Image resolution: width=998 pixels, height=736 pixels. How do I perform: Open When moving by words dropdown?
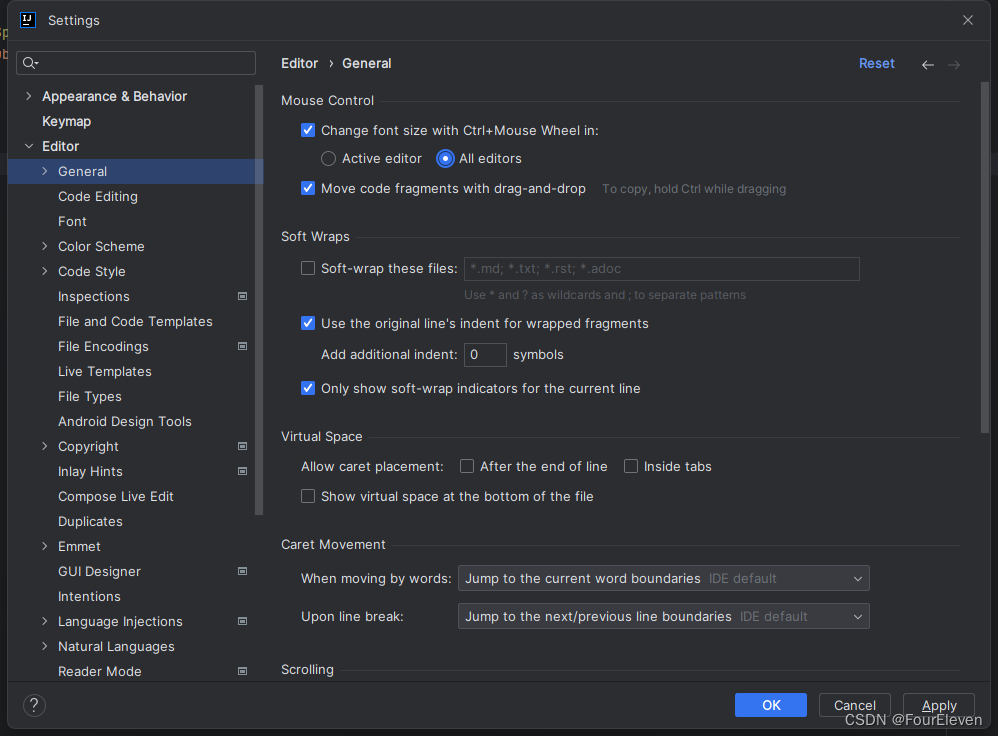pos(663,578)
